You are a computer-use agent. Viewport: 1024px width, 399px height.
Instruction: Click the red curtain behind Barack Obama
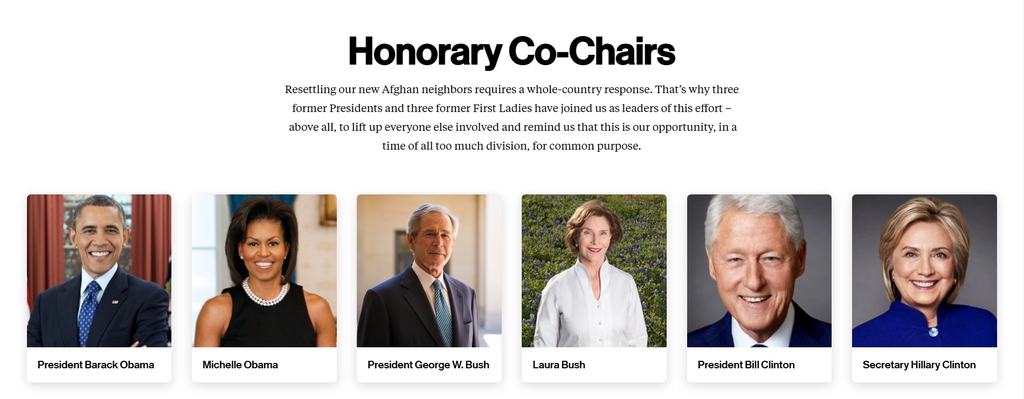pyautogui.click(x=45, y=249)
